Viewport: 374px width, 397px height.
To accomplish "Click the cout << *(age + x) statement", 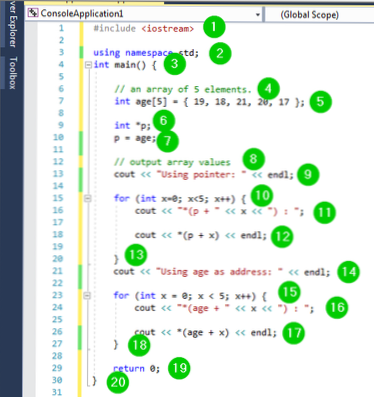I will [x=205, y=333].
